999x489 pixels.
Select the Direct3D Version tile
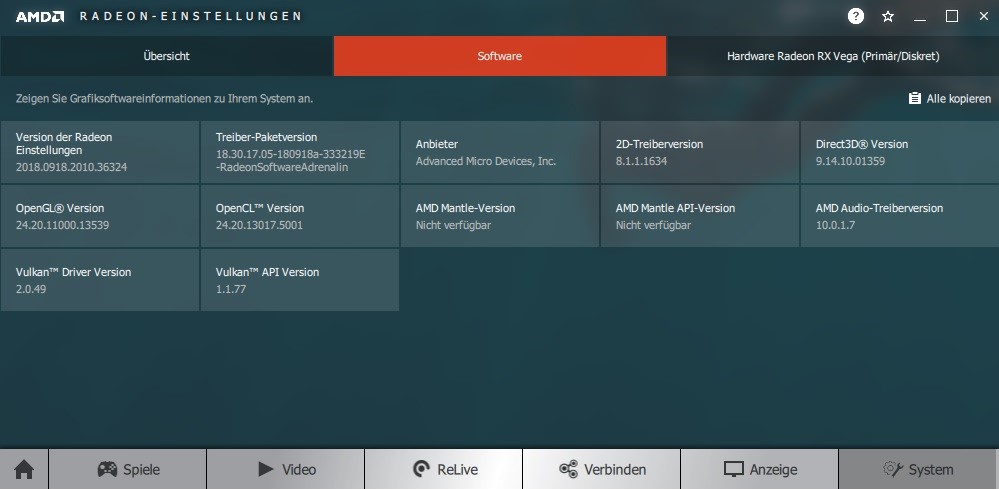[x=900, y=152]
